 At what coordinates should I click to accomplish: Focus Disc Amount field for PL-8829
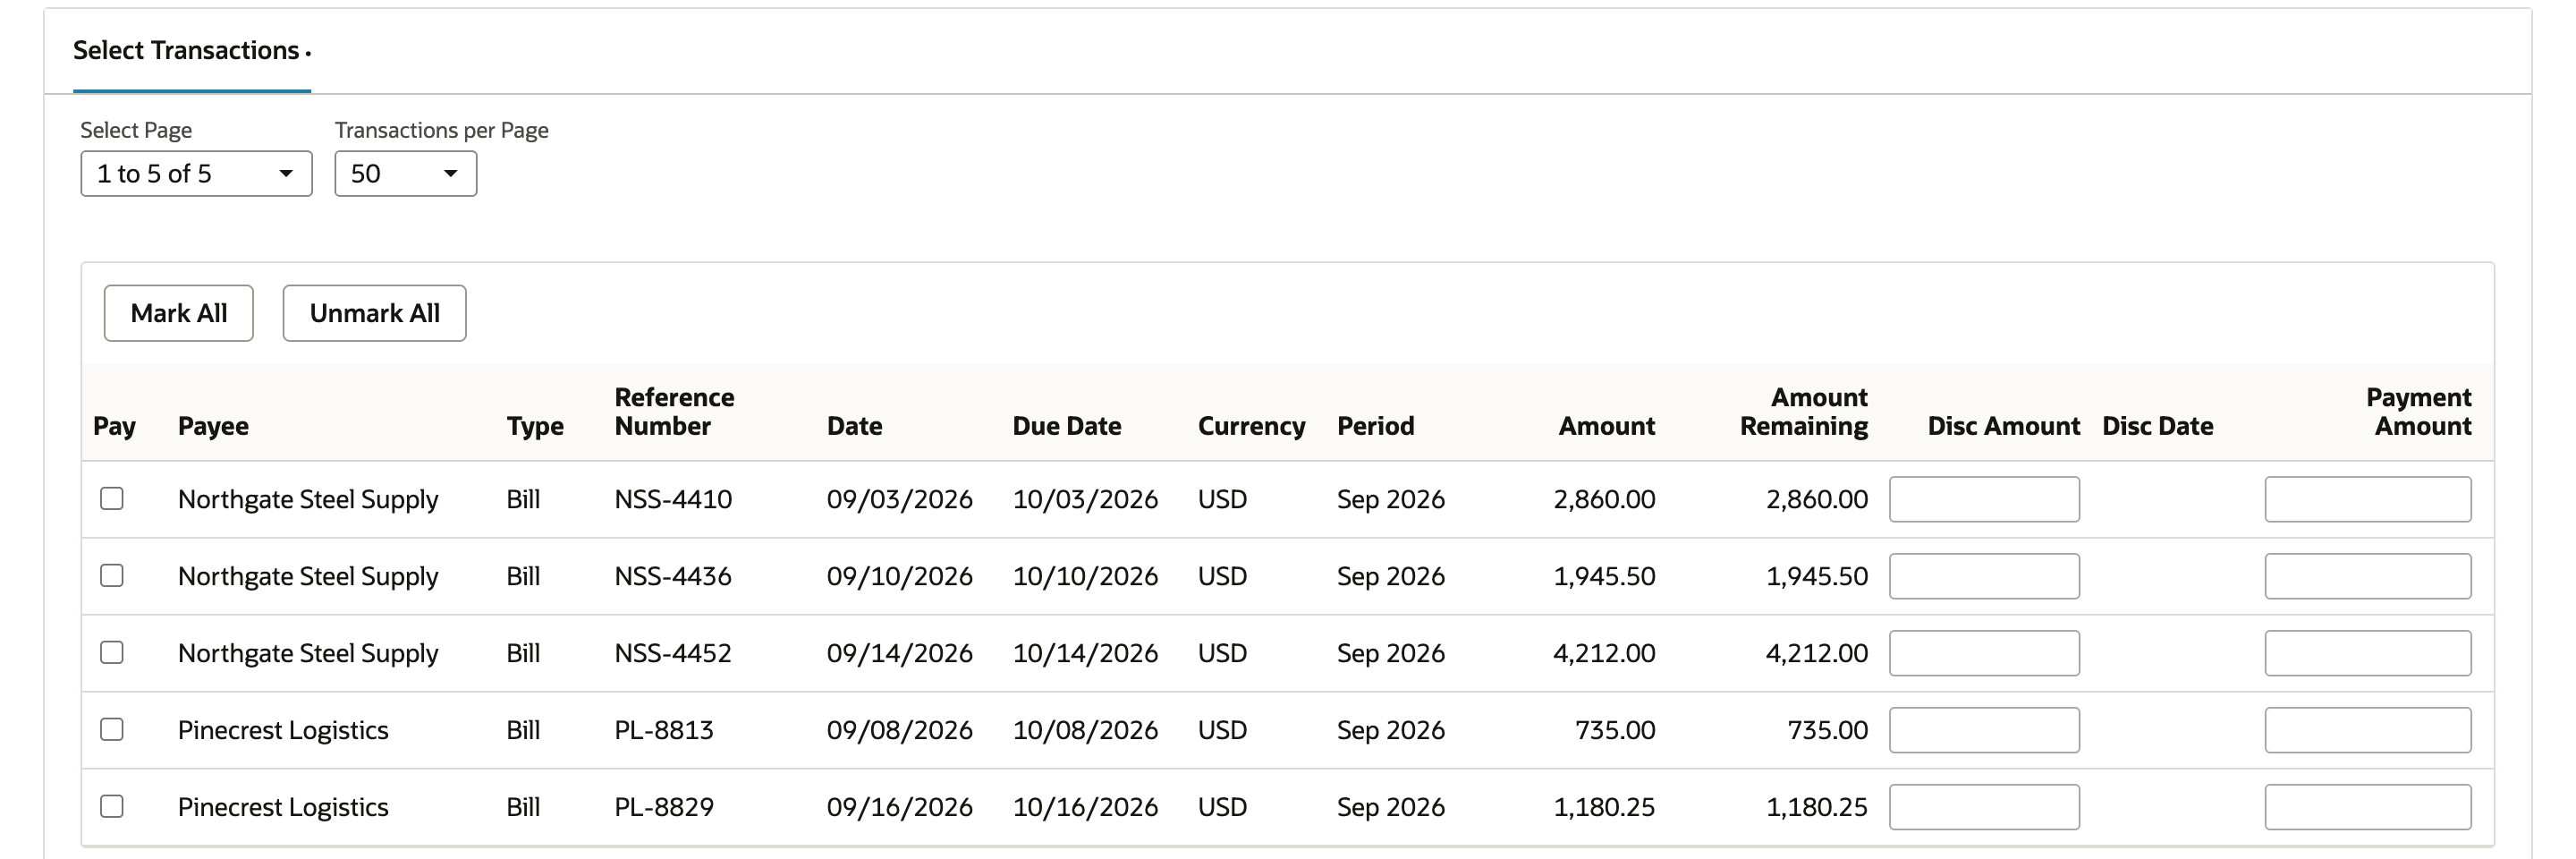point(1984,807)
